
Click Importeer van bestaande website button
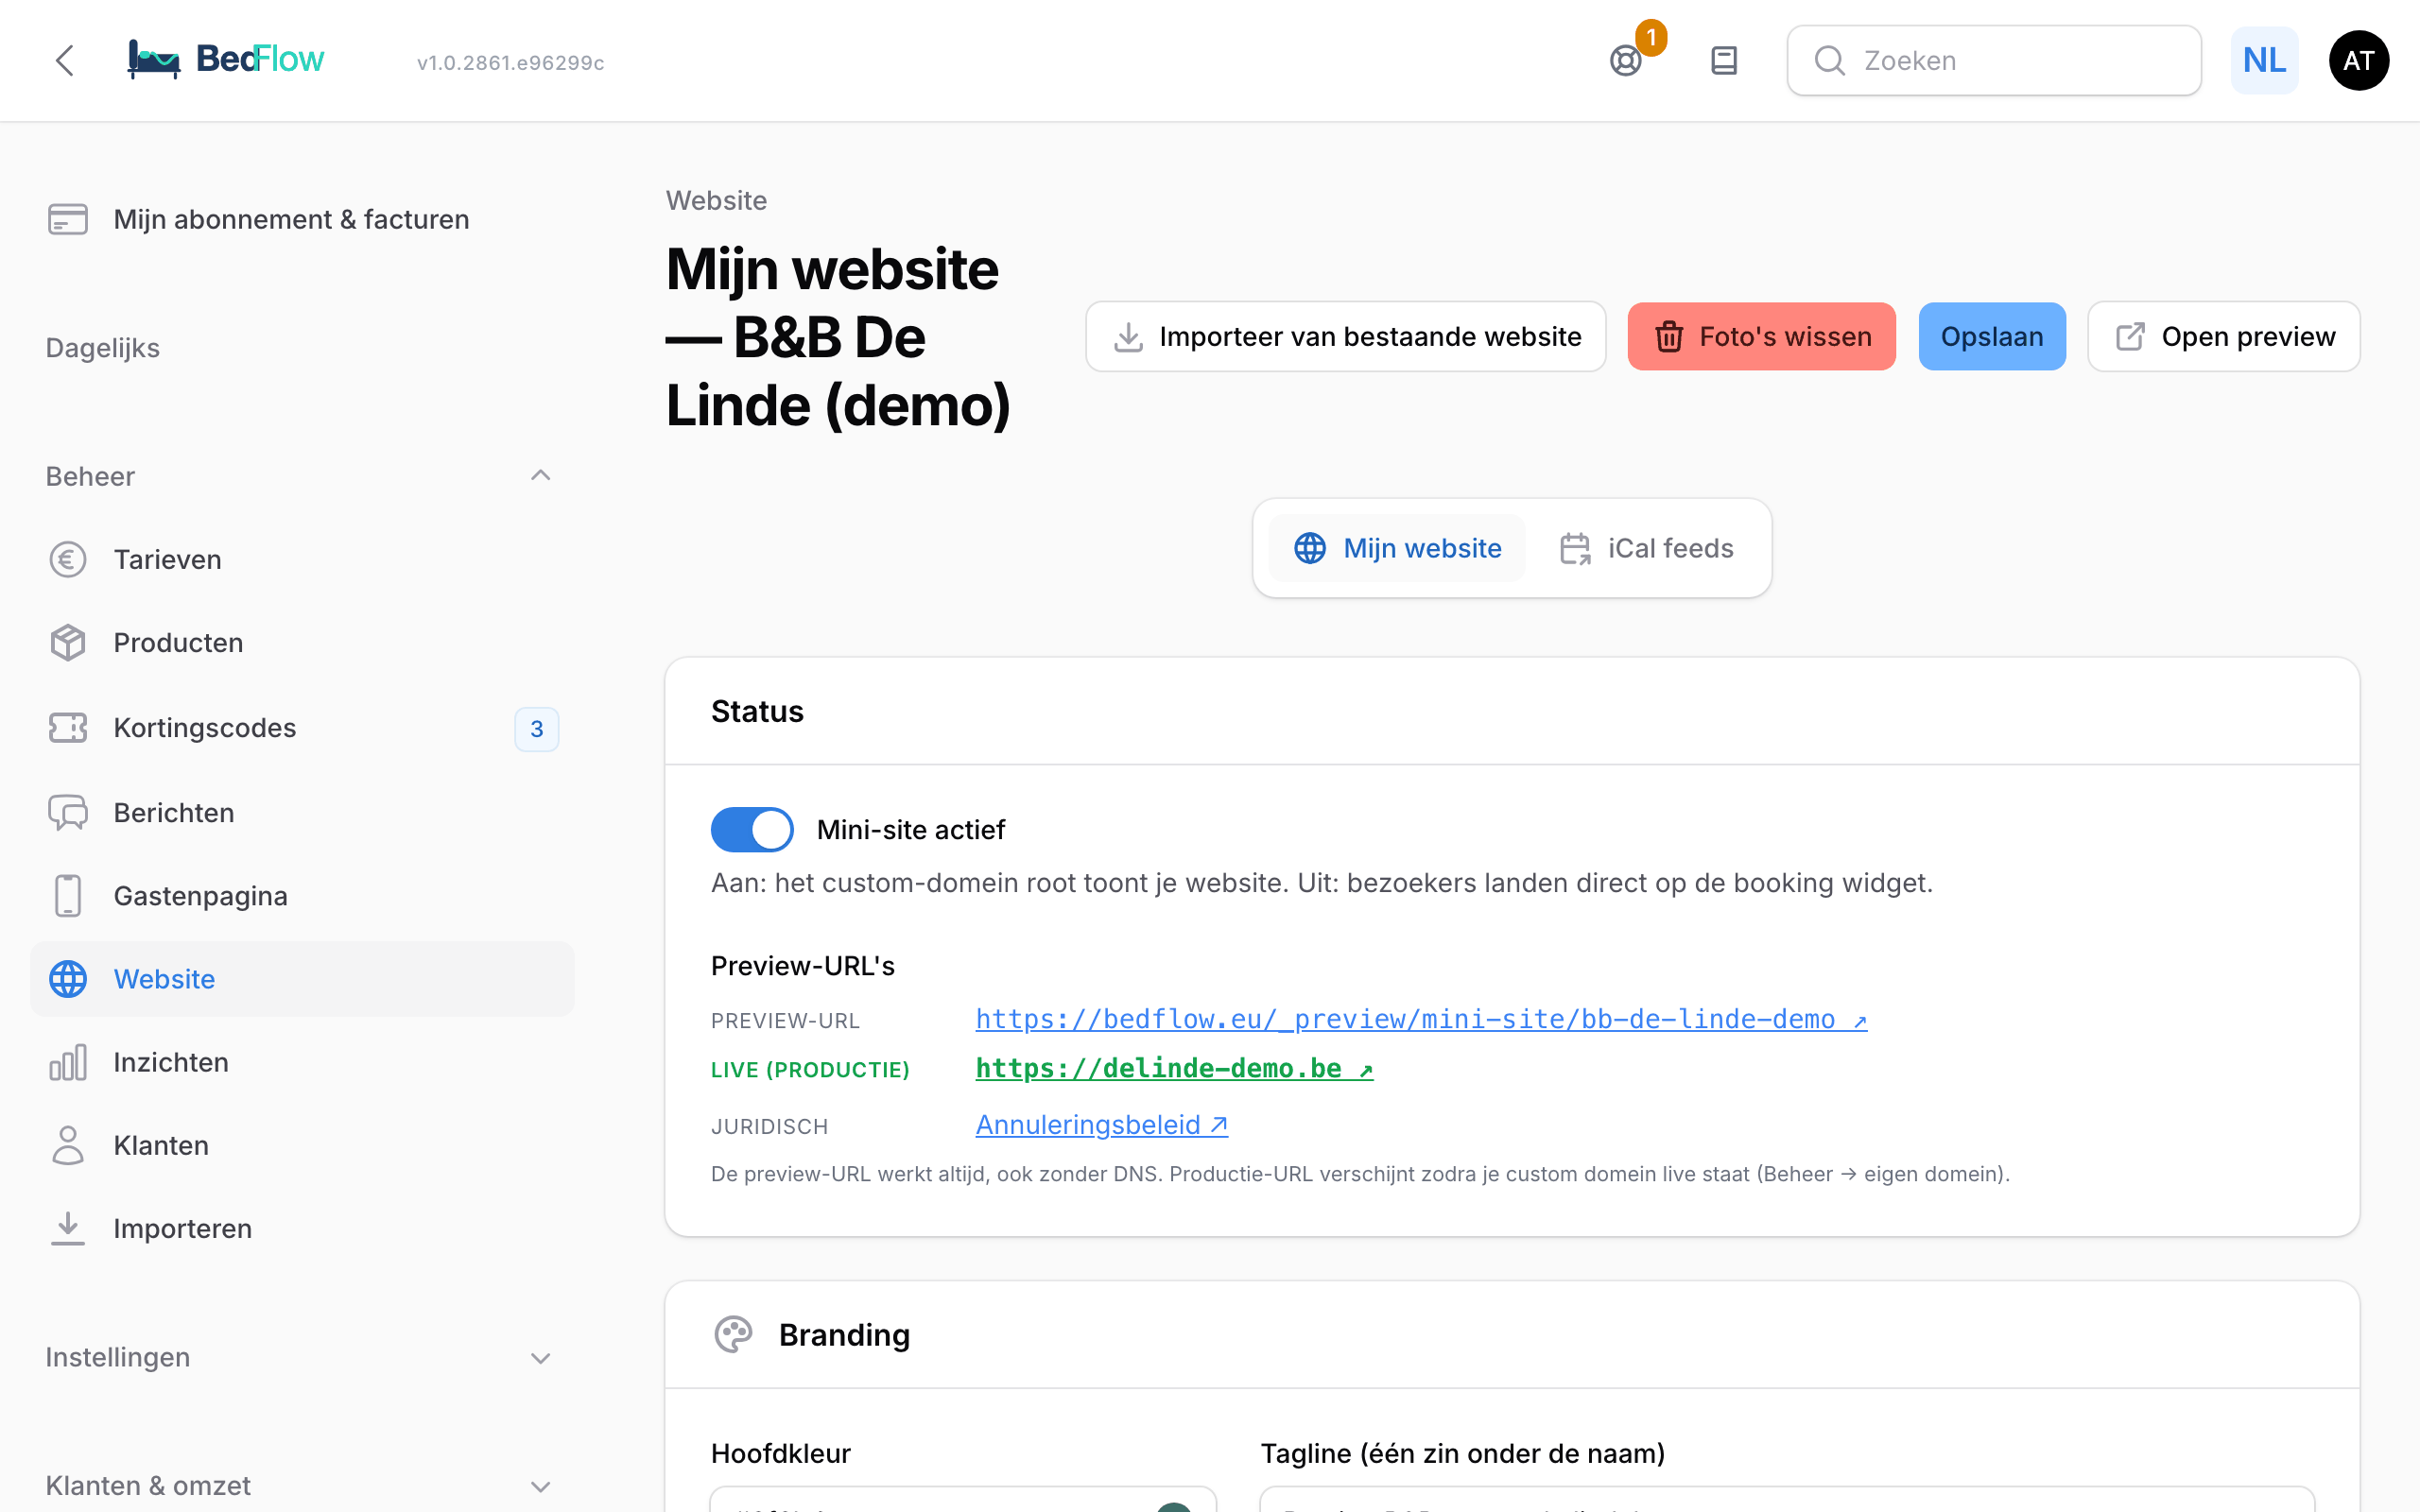[x=1346, y=337]
